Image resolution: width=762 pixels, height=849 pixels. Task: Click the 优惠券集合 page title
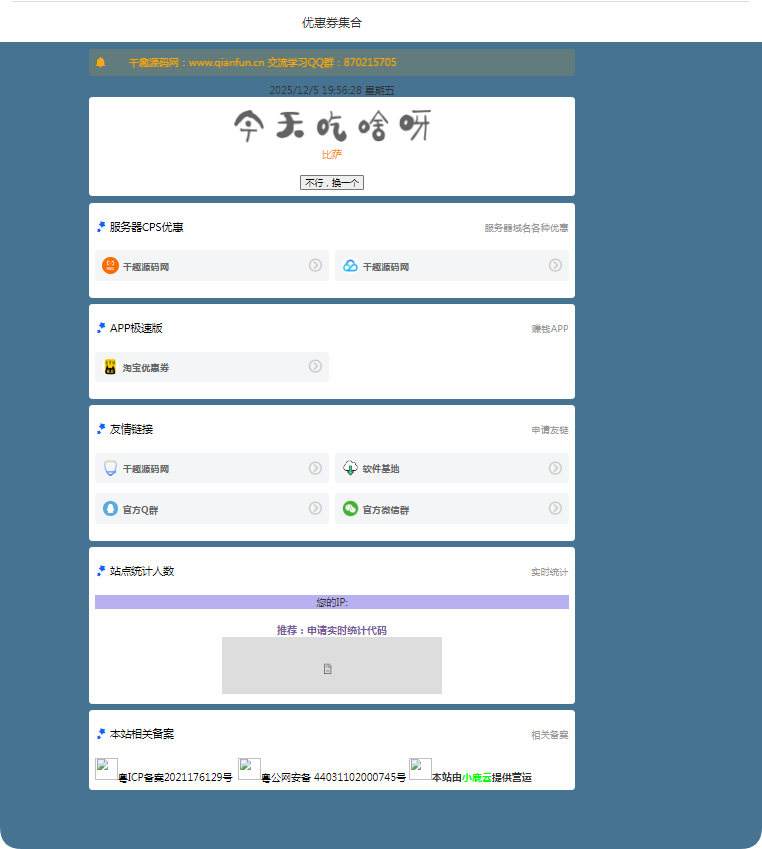(x=331, y=23)
